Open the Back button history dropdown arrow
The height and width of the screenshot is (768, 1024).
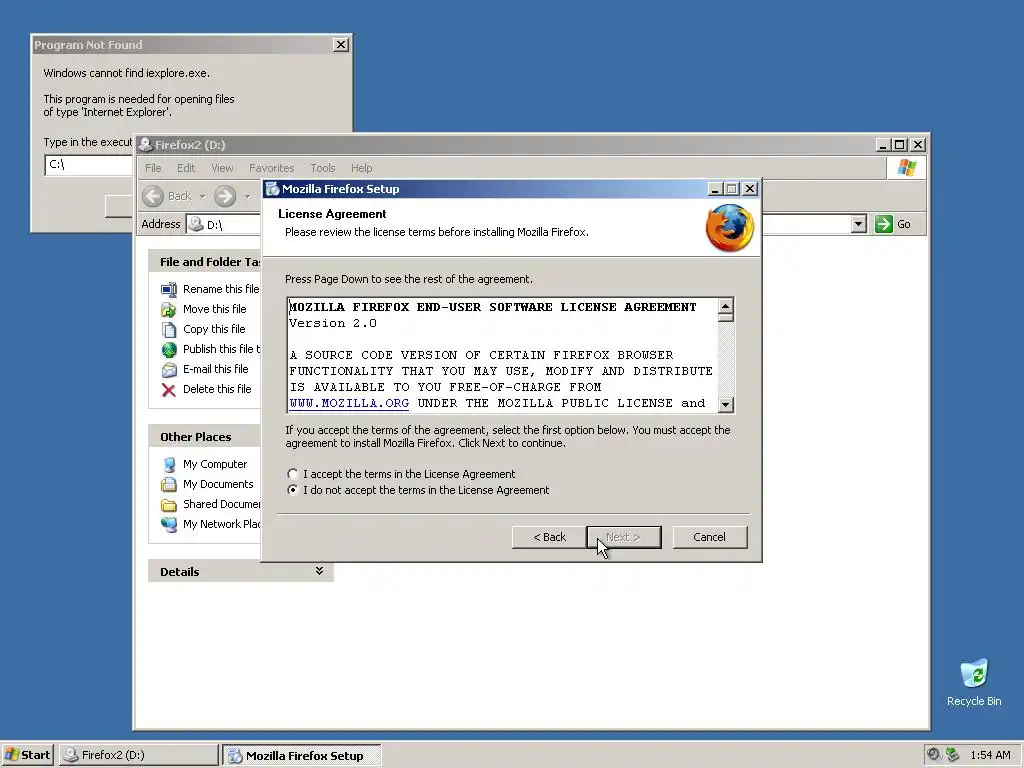click(202, 196)
